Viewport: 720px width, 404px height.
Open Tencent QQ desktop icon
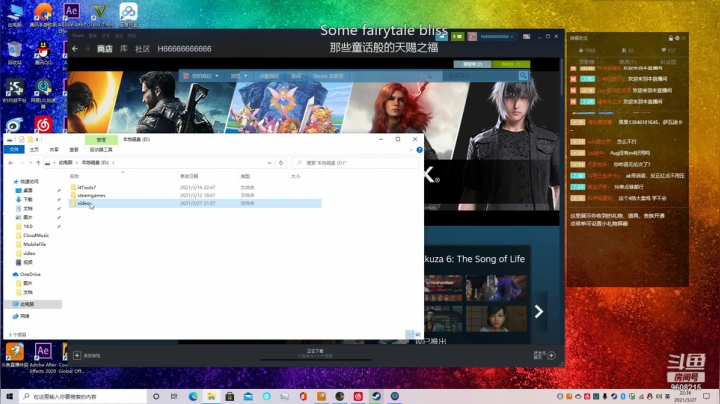[43, 53]
